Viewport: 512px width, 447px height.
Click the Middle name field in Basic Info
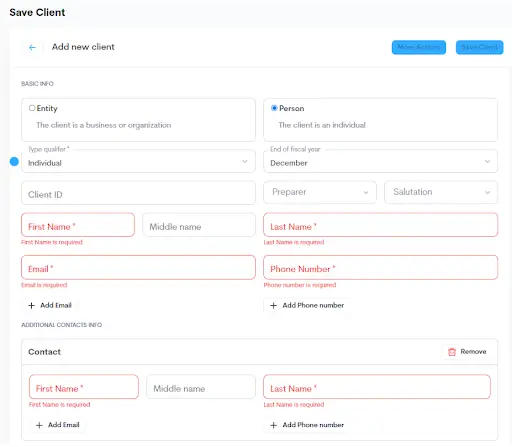pos(199,225)
